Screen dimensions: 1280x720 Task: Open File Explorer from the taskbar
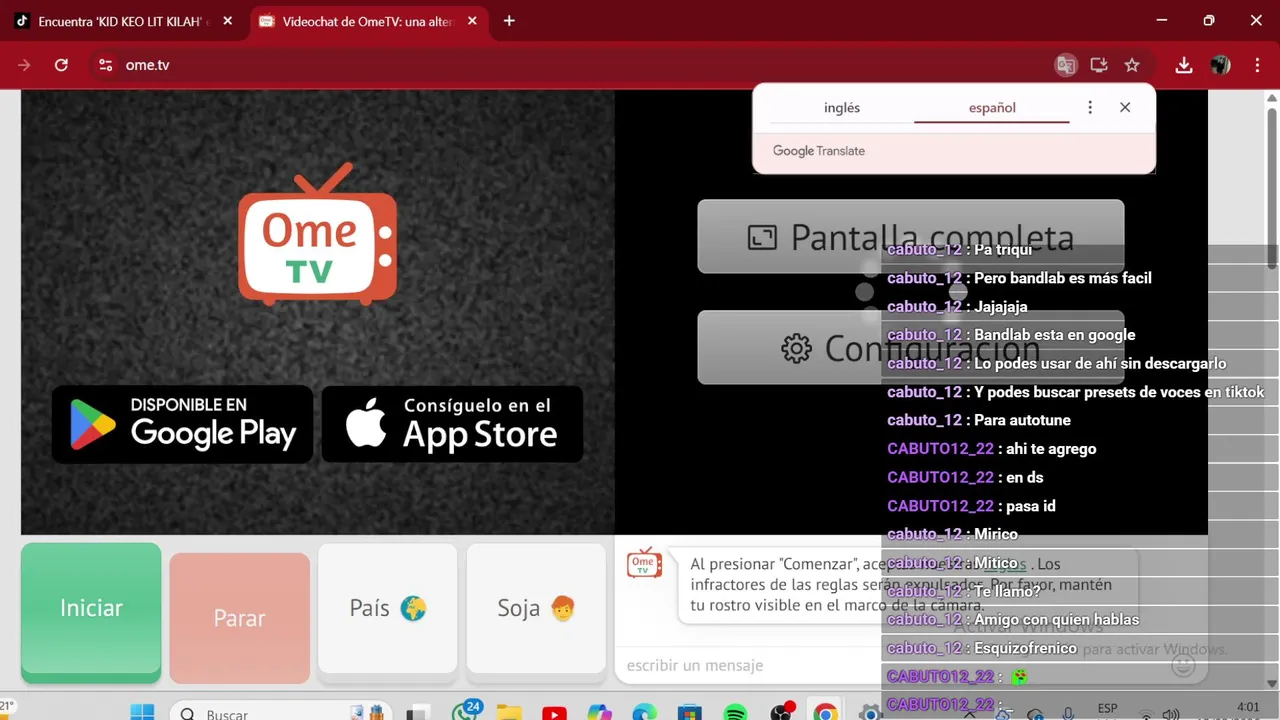click(509, 713)
